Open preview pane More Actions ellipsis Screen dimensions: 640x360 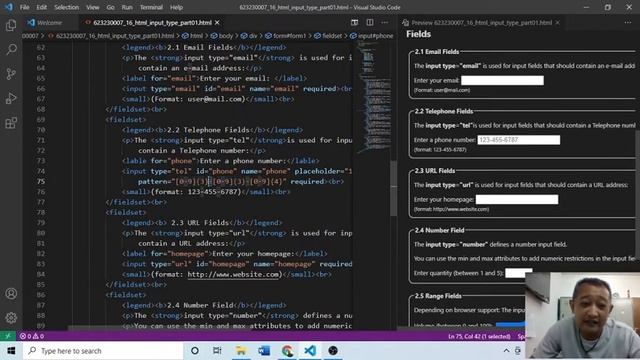click(627, 22)
